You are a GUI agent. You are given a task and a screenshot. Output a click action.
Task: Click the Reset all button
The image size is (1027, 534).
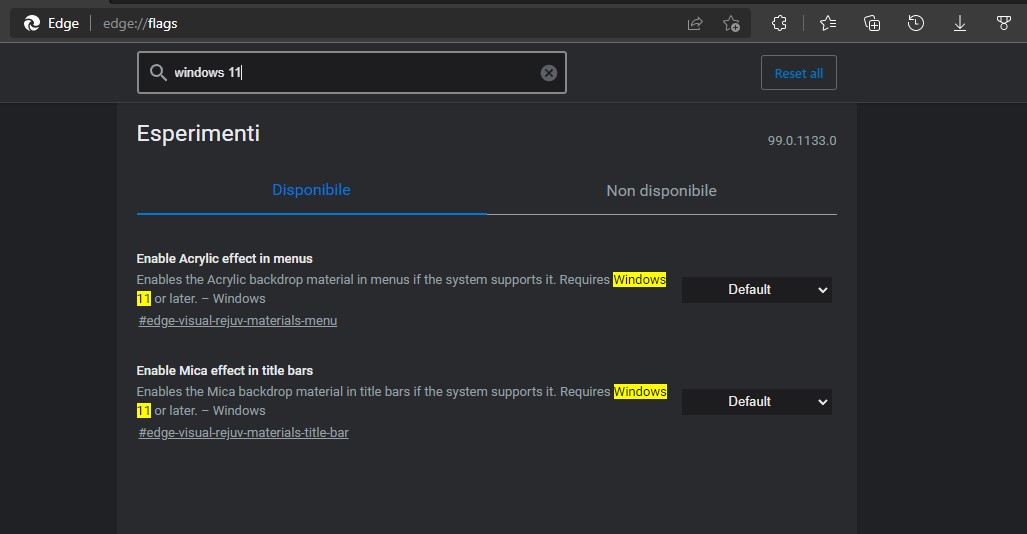[x=798, y=73]
